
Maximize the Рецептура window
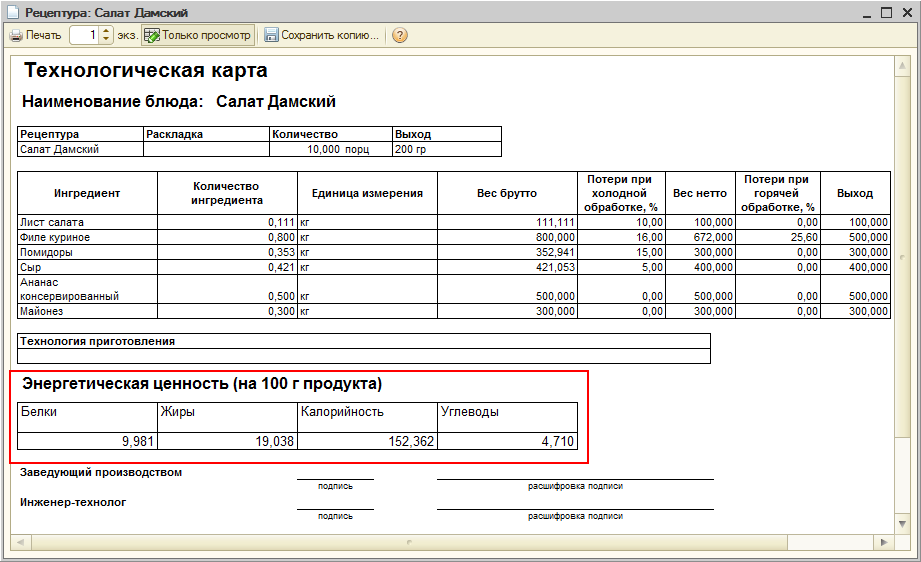[885, 13]
